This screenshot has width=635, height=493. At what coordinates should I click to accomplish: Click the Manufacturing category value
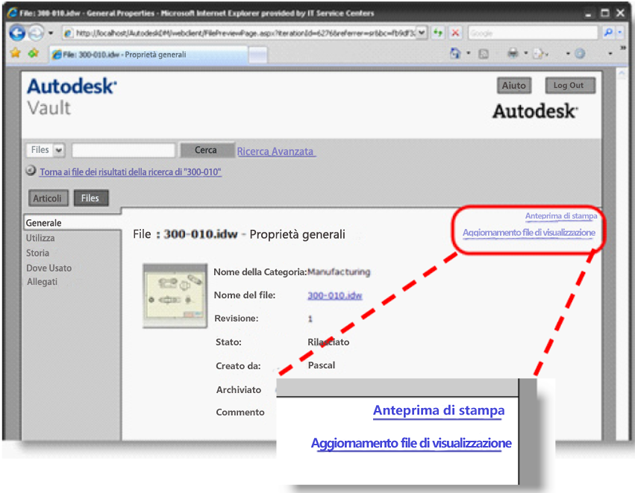pyautogui.click(x=339, y=272)
